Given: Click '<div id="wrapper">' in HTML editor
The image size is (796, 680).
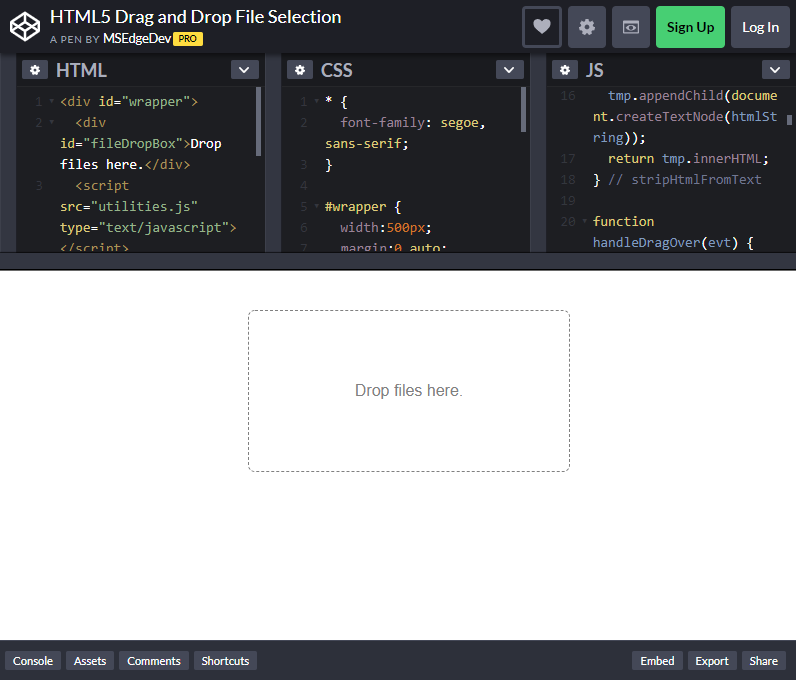Looking at the screenshot, I should click(129, 102).
